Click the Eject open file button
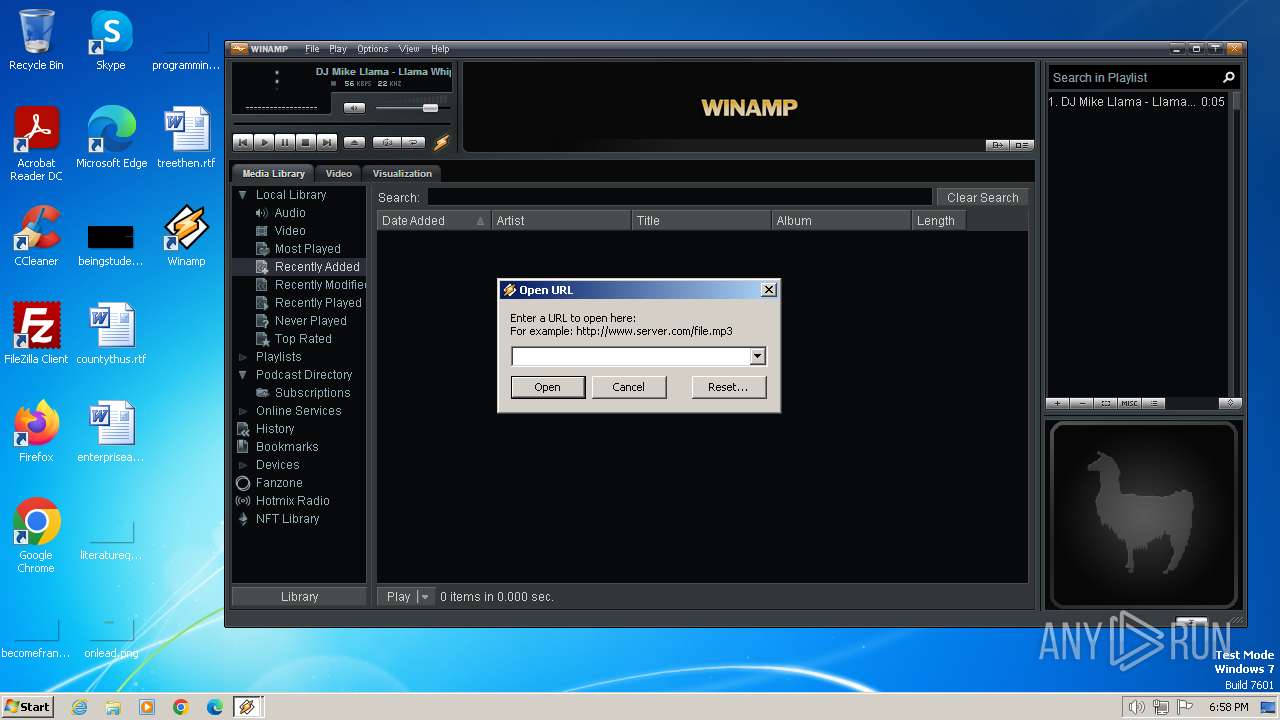 pyautogui.click(x=354, y=143)
